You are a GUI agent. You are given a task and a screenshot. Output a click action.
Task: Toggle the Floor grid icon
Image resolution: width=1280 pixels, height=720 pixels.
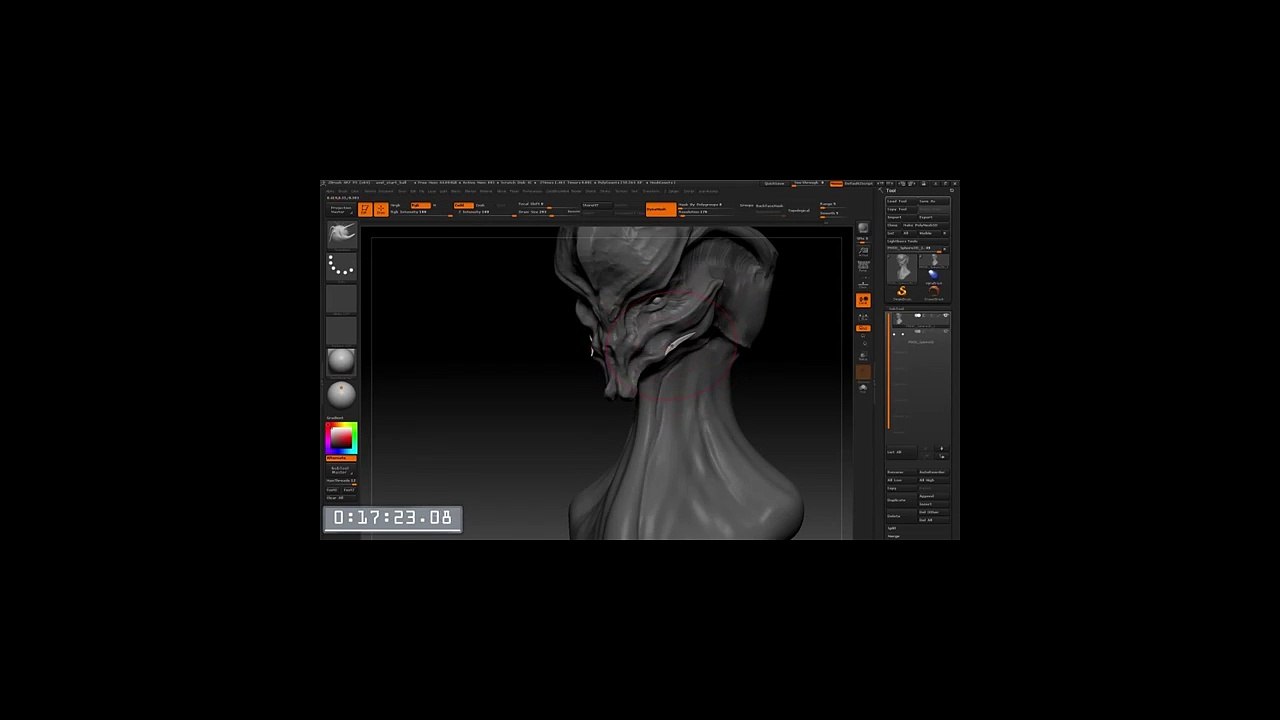pyautogui.click(x=863, y=282)
